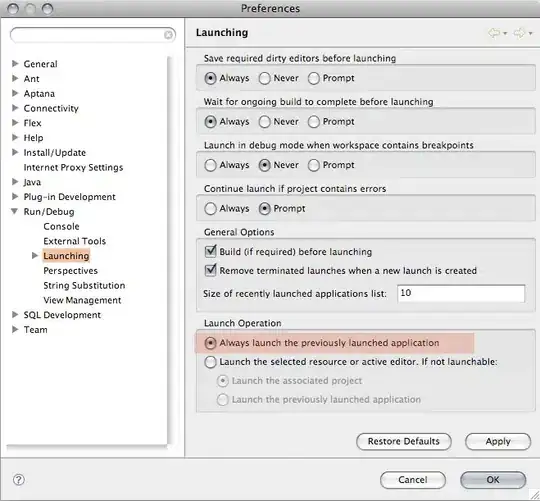The image size is (540, 501).
Task: Expand the Launching subtree arrow
Action: pos(35,255)
